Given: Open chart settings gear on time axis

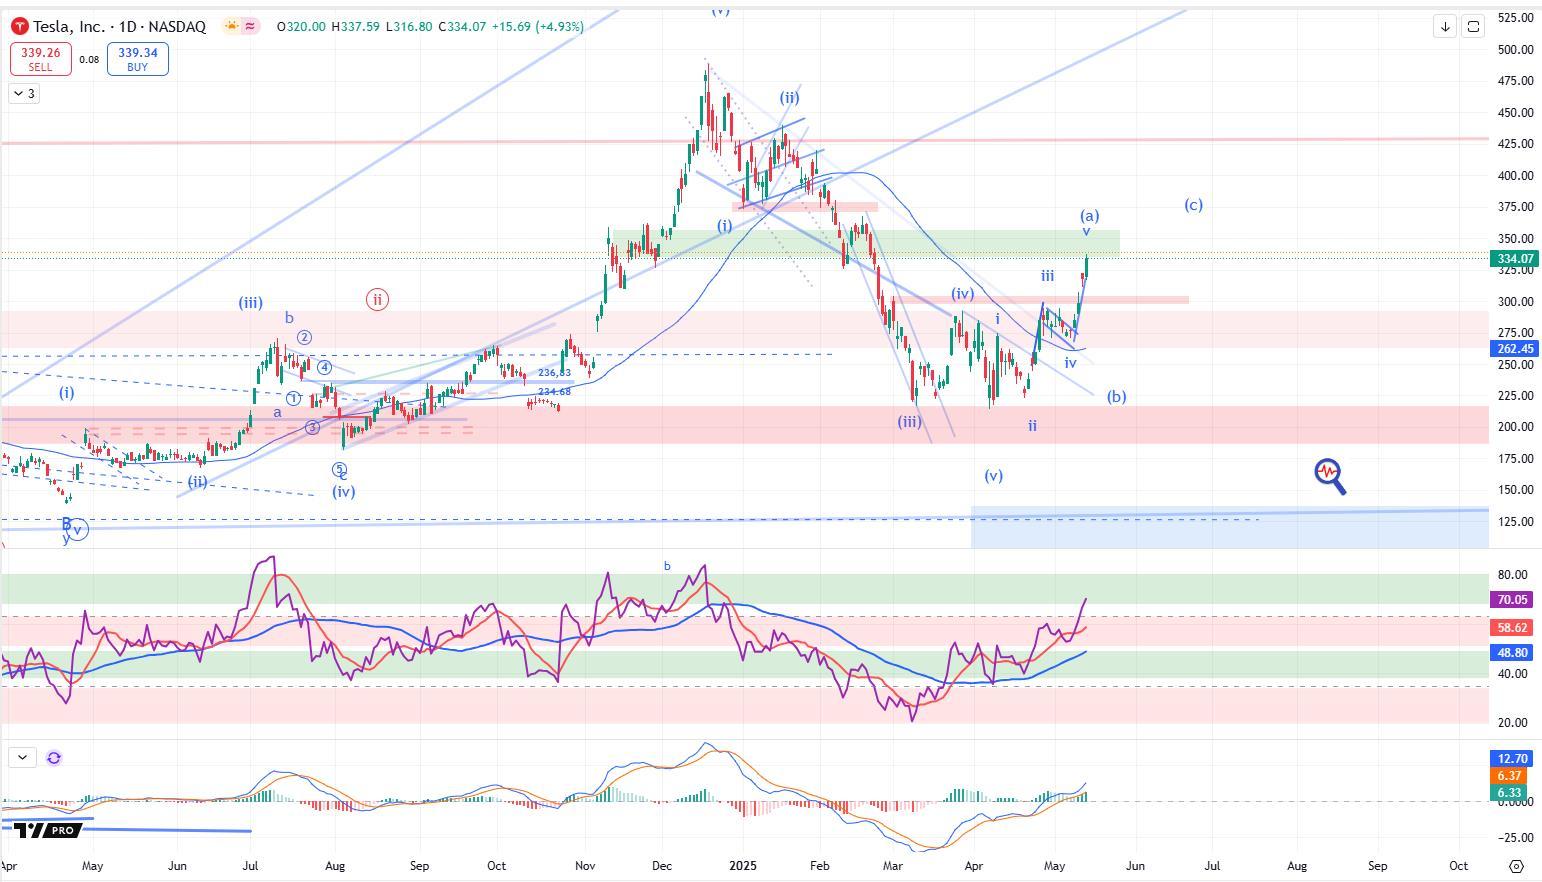Looking at the screenshot, I should click(x=1516, y=866).
